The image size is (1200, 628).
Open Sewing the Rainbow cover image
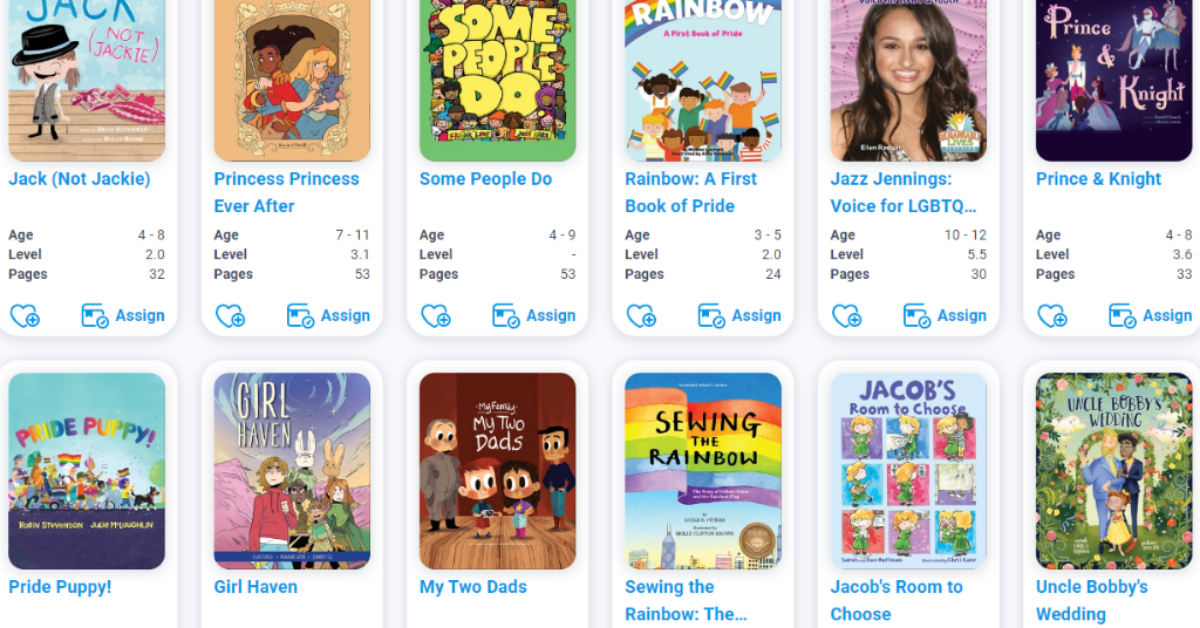pyautogui.click(x=703, y=471)
